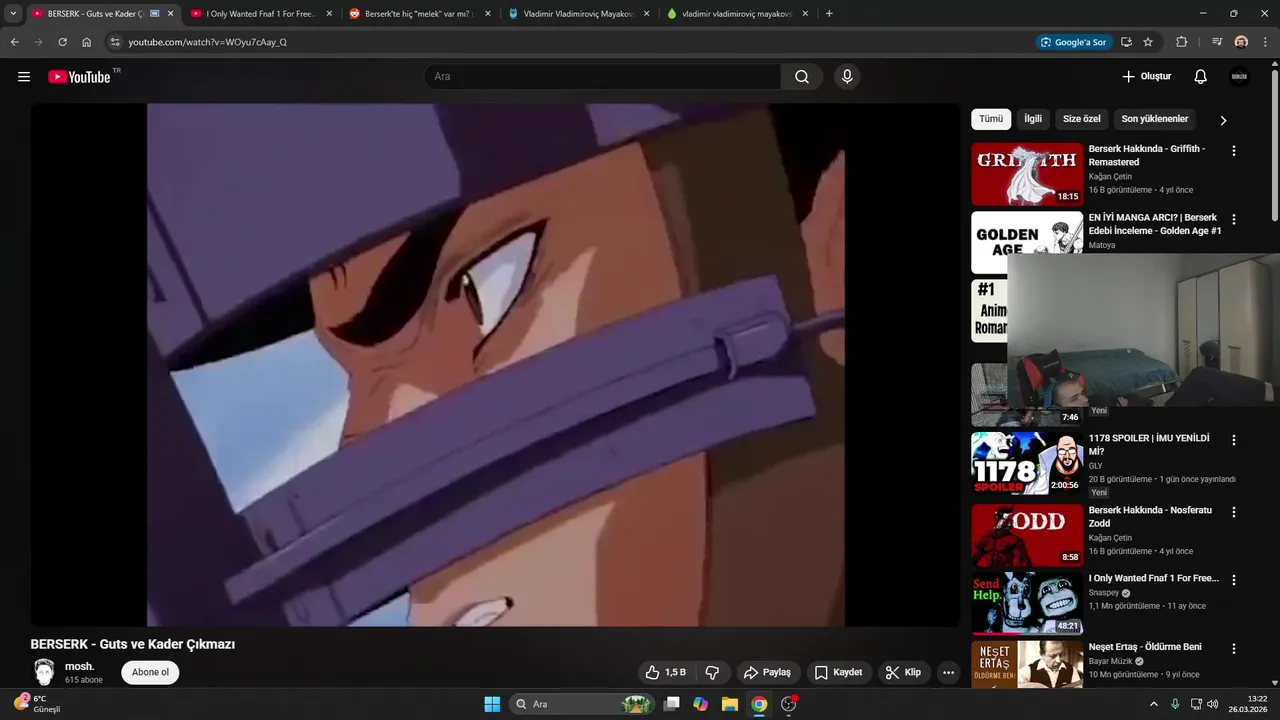Open options for the Fnaf 1 suggested video
Screen dimensions: 1280x720
click(1233, 580)
